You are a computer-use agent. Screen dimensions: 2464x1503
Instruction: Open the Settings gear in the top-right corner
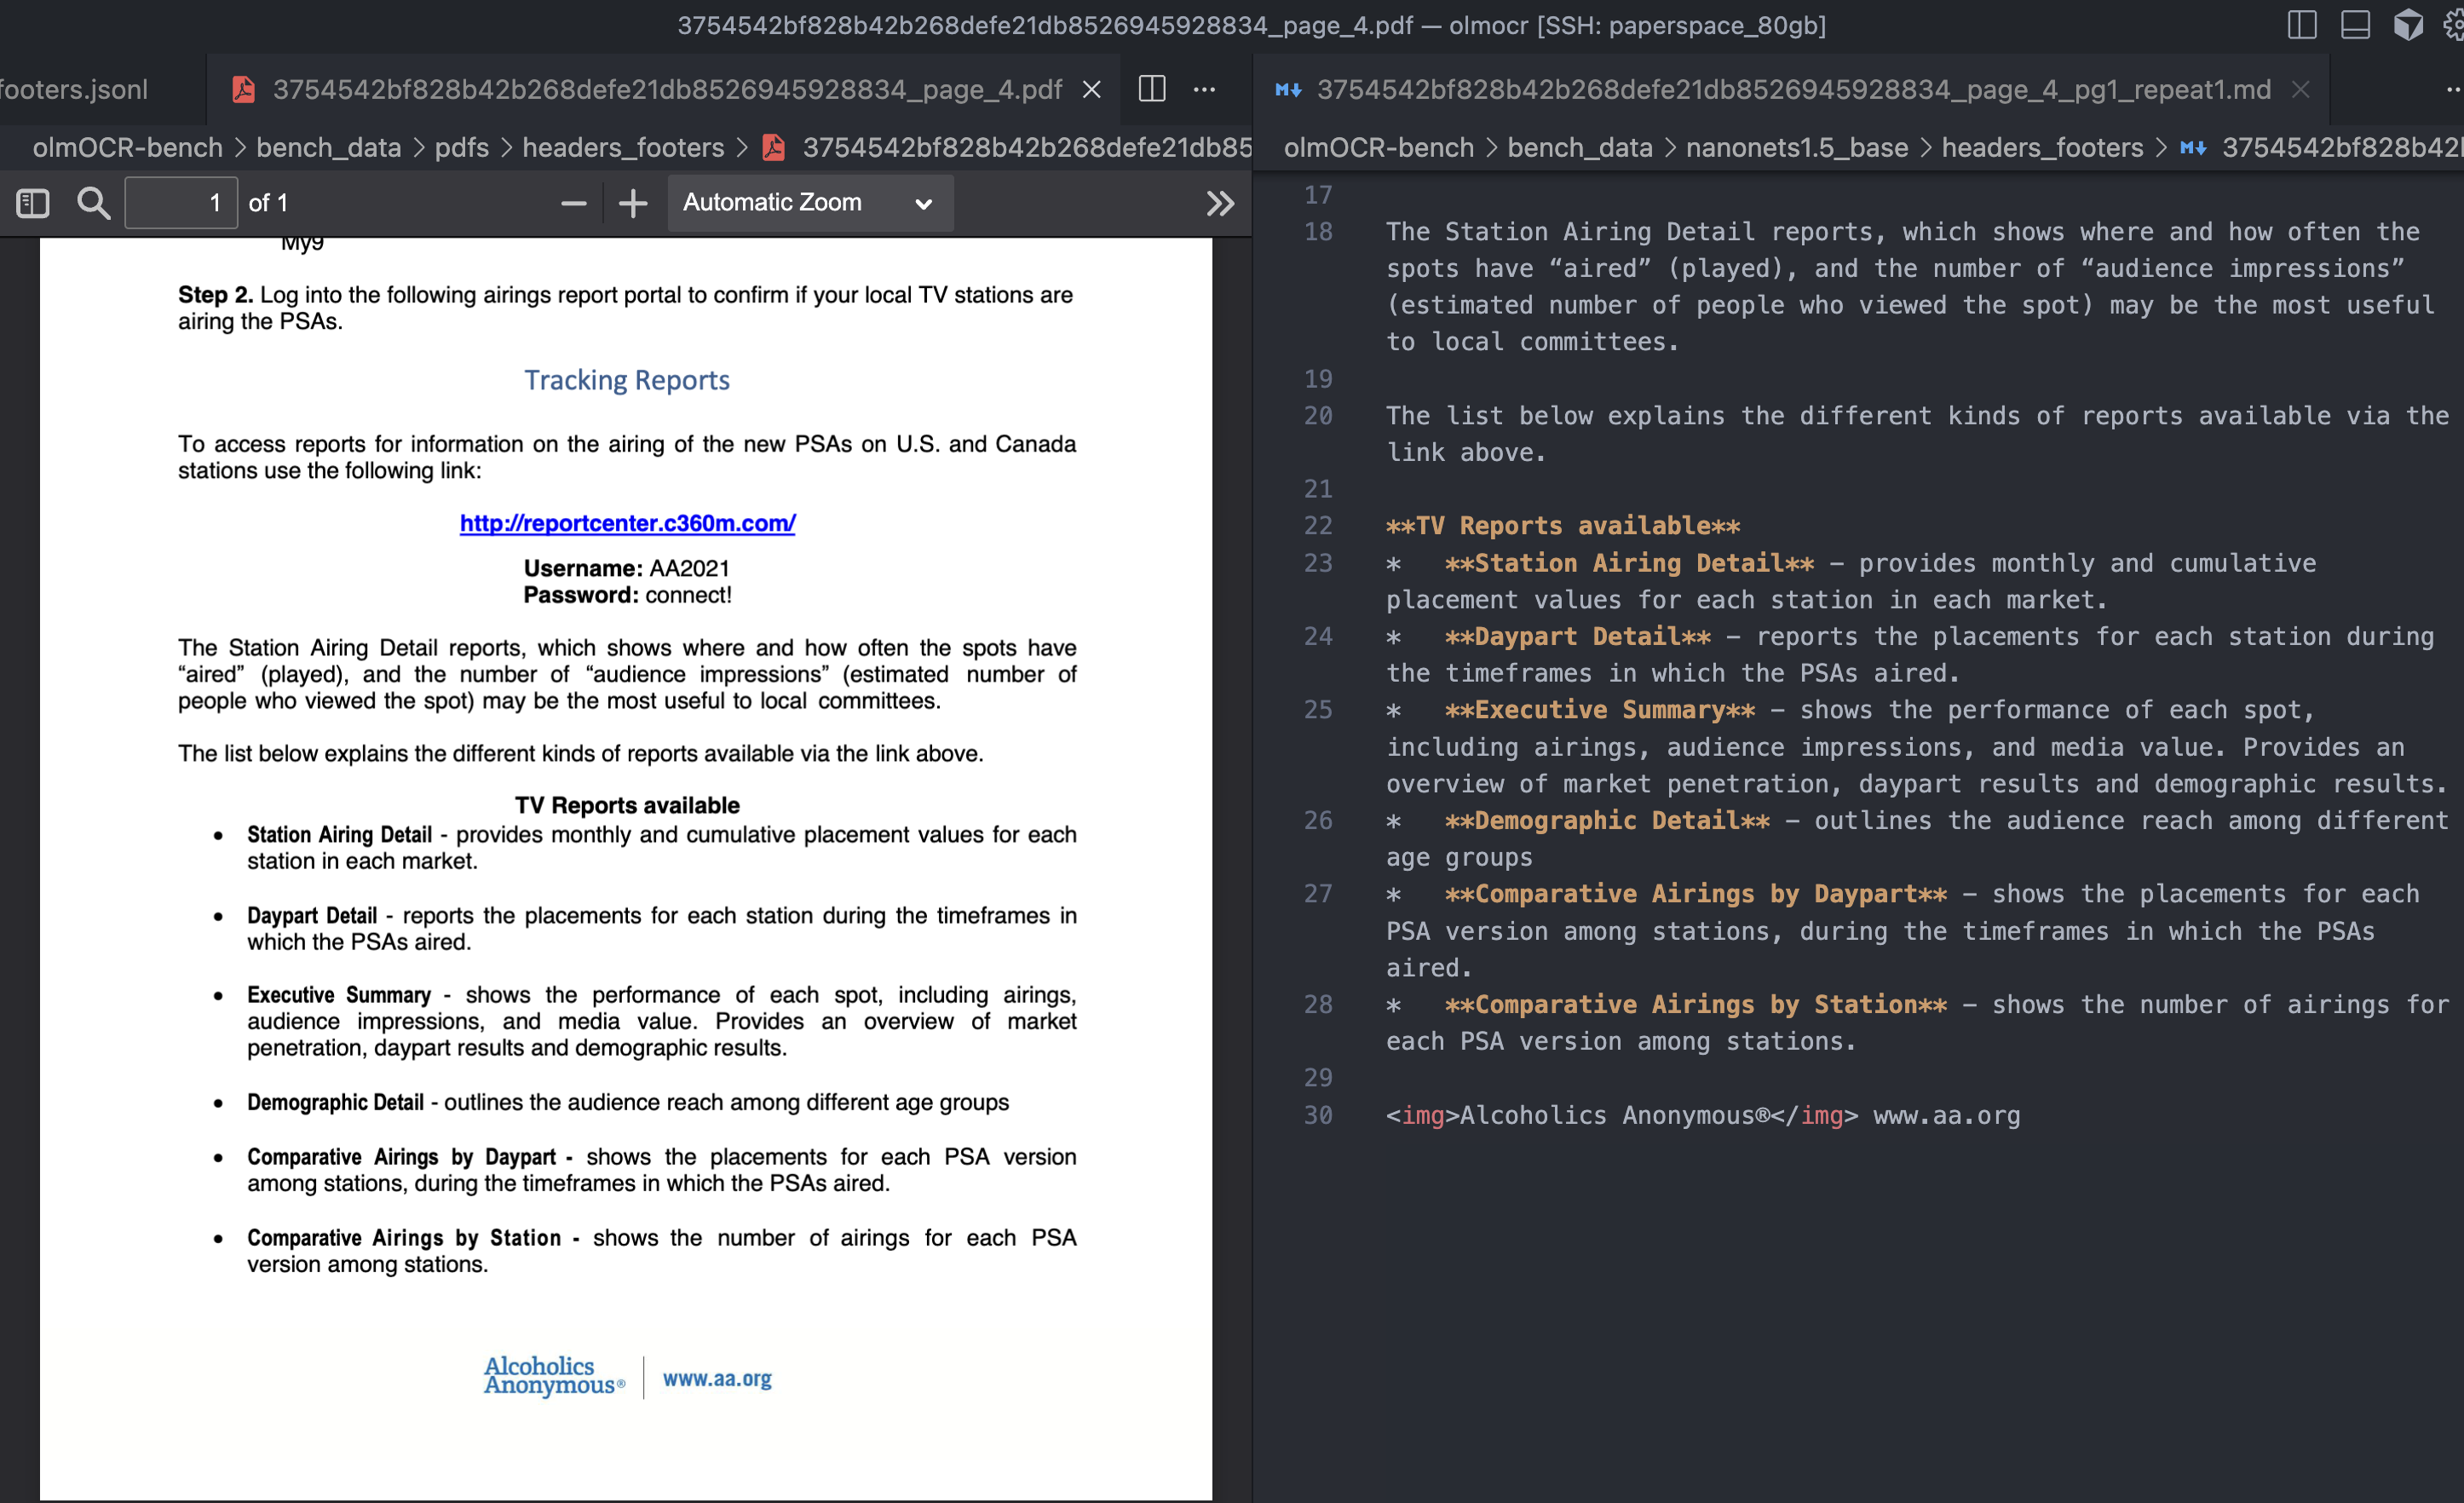[2456, 25]
